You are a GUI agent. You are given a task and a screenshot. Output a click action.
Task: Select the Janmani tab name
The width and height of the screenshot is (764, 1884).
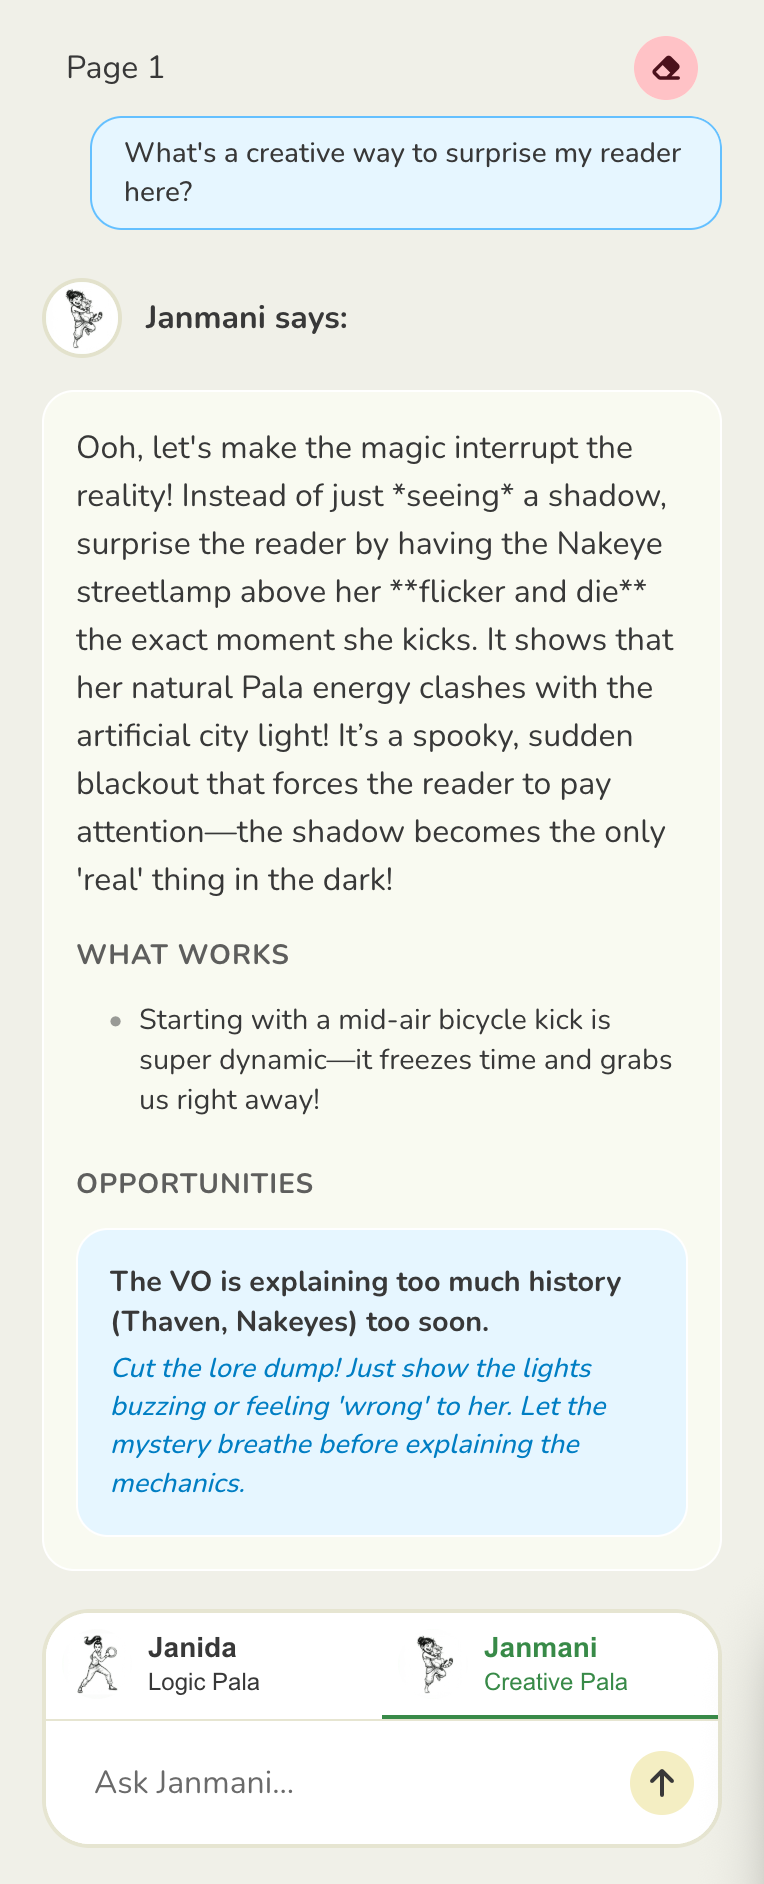[x=540, y=1648]
